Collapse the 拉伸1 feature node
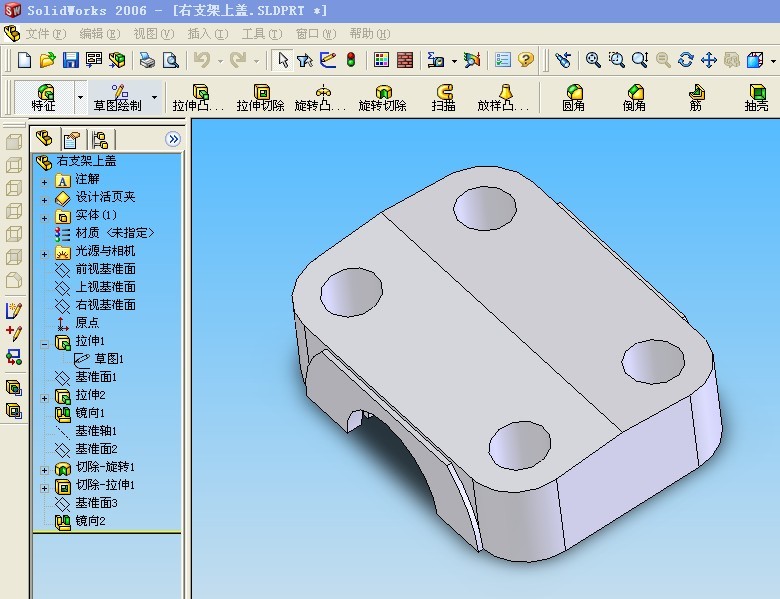The height and width of the screenshot is (599, 780). click(44, 344)
